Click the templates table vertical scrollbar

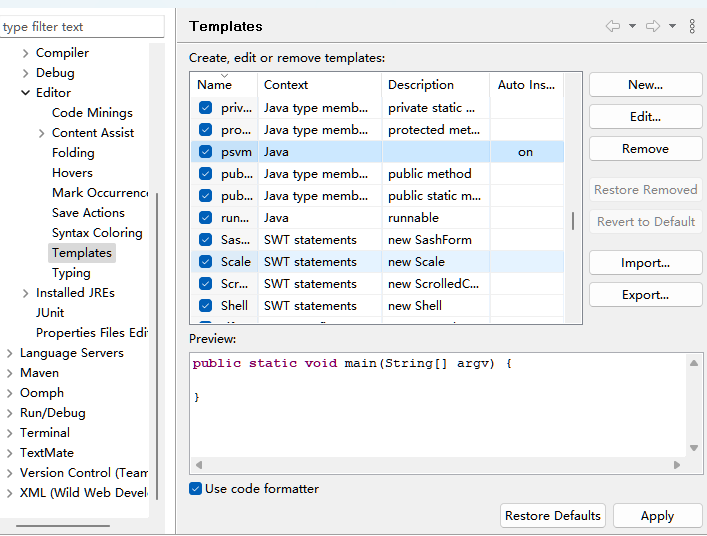[x=573, y=220]
